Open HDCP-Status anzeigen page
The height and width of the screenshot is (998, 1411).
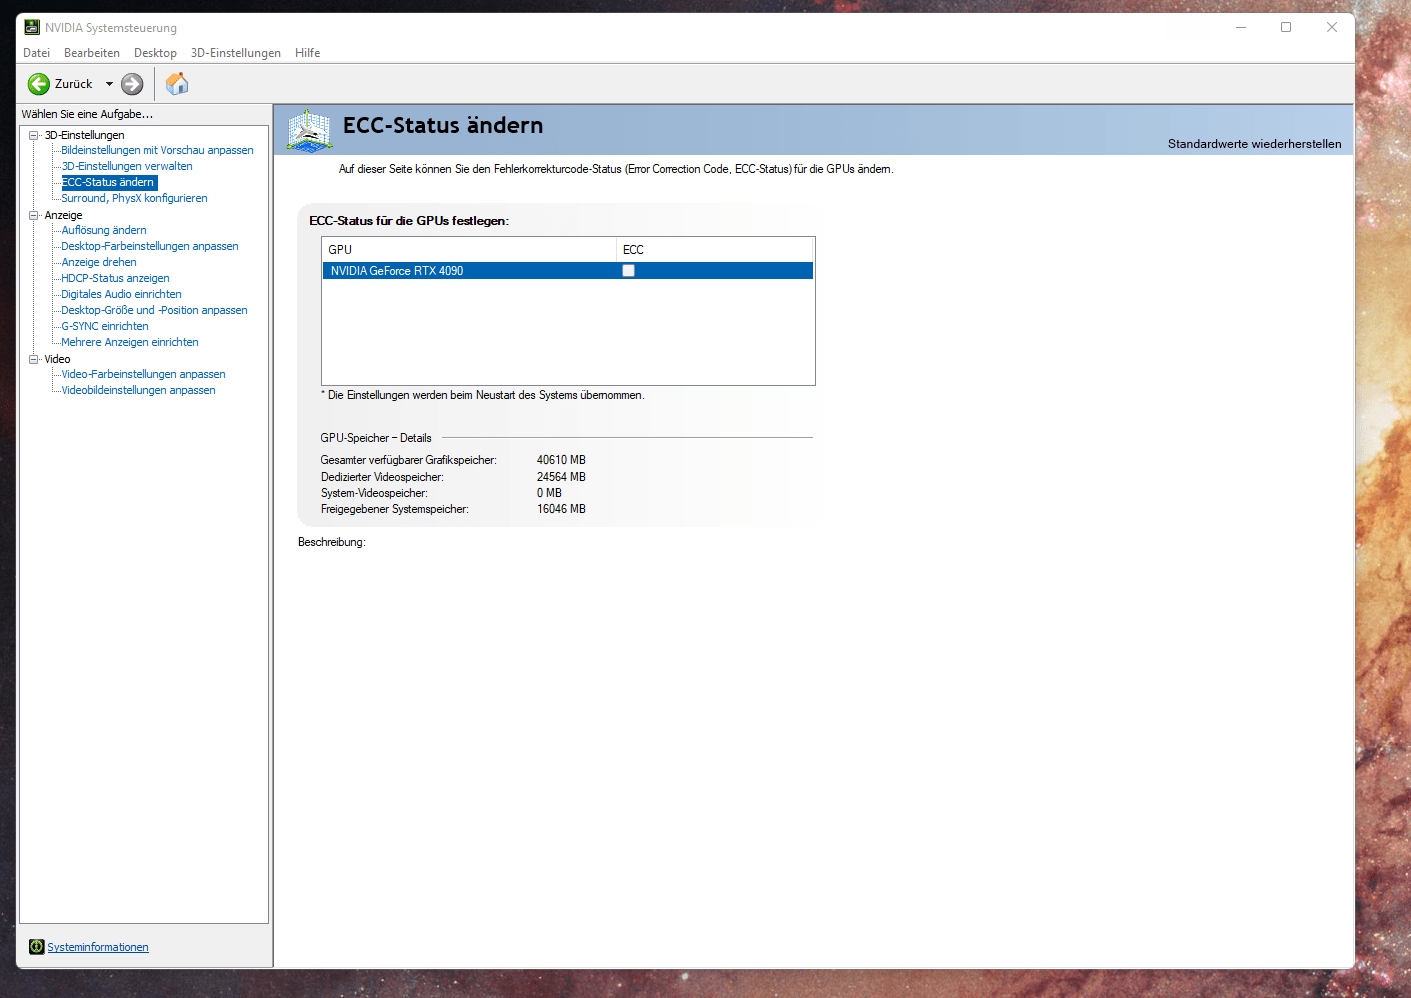tap(115, 278)
